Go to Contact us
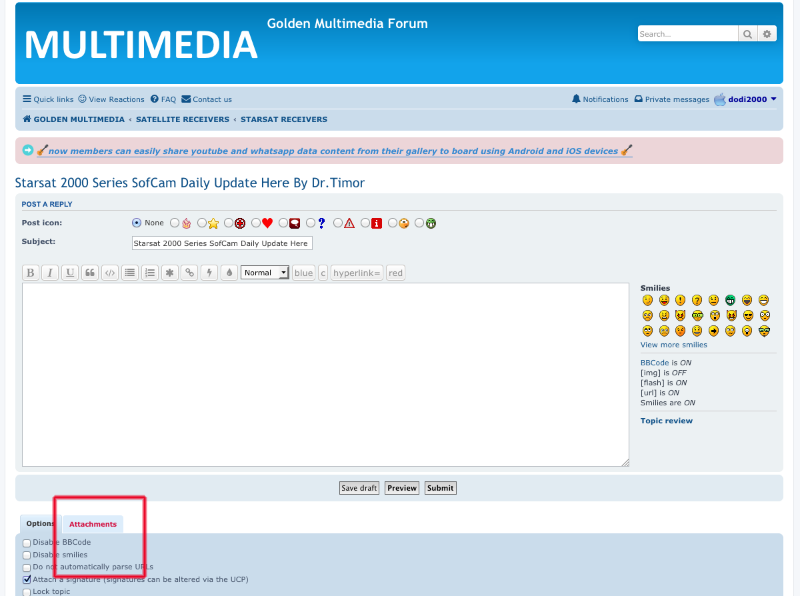800x596 pixels. [x=207, y=99]
